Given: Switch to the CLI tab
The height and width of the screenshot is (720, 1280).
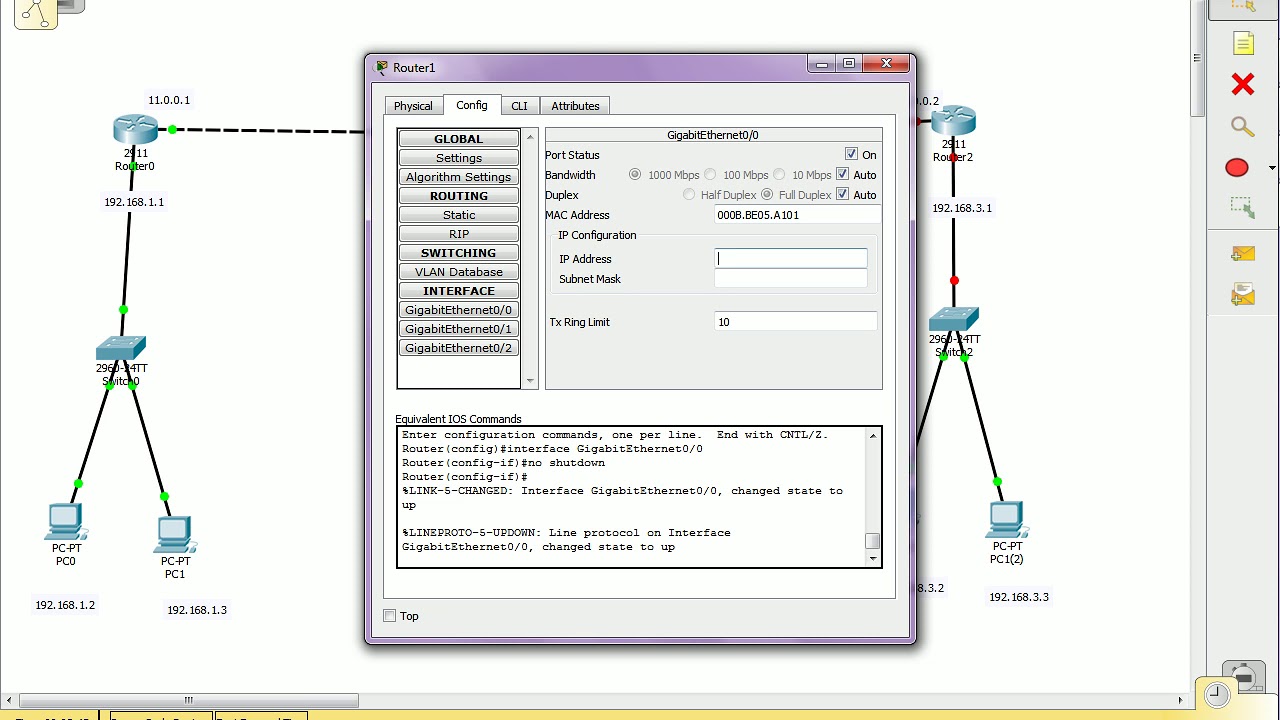Looking at the screenshot, I should click(x=519, y=106).
